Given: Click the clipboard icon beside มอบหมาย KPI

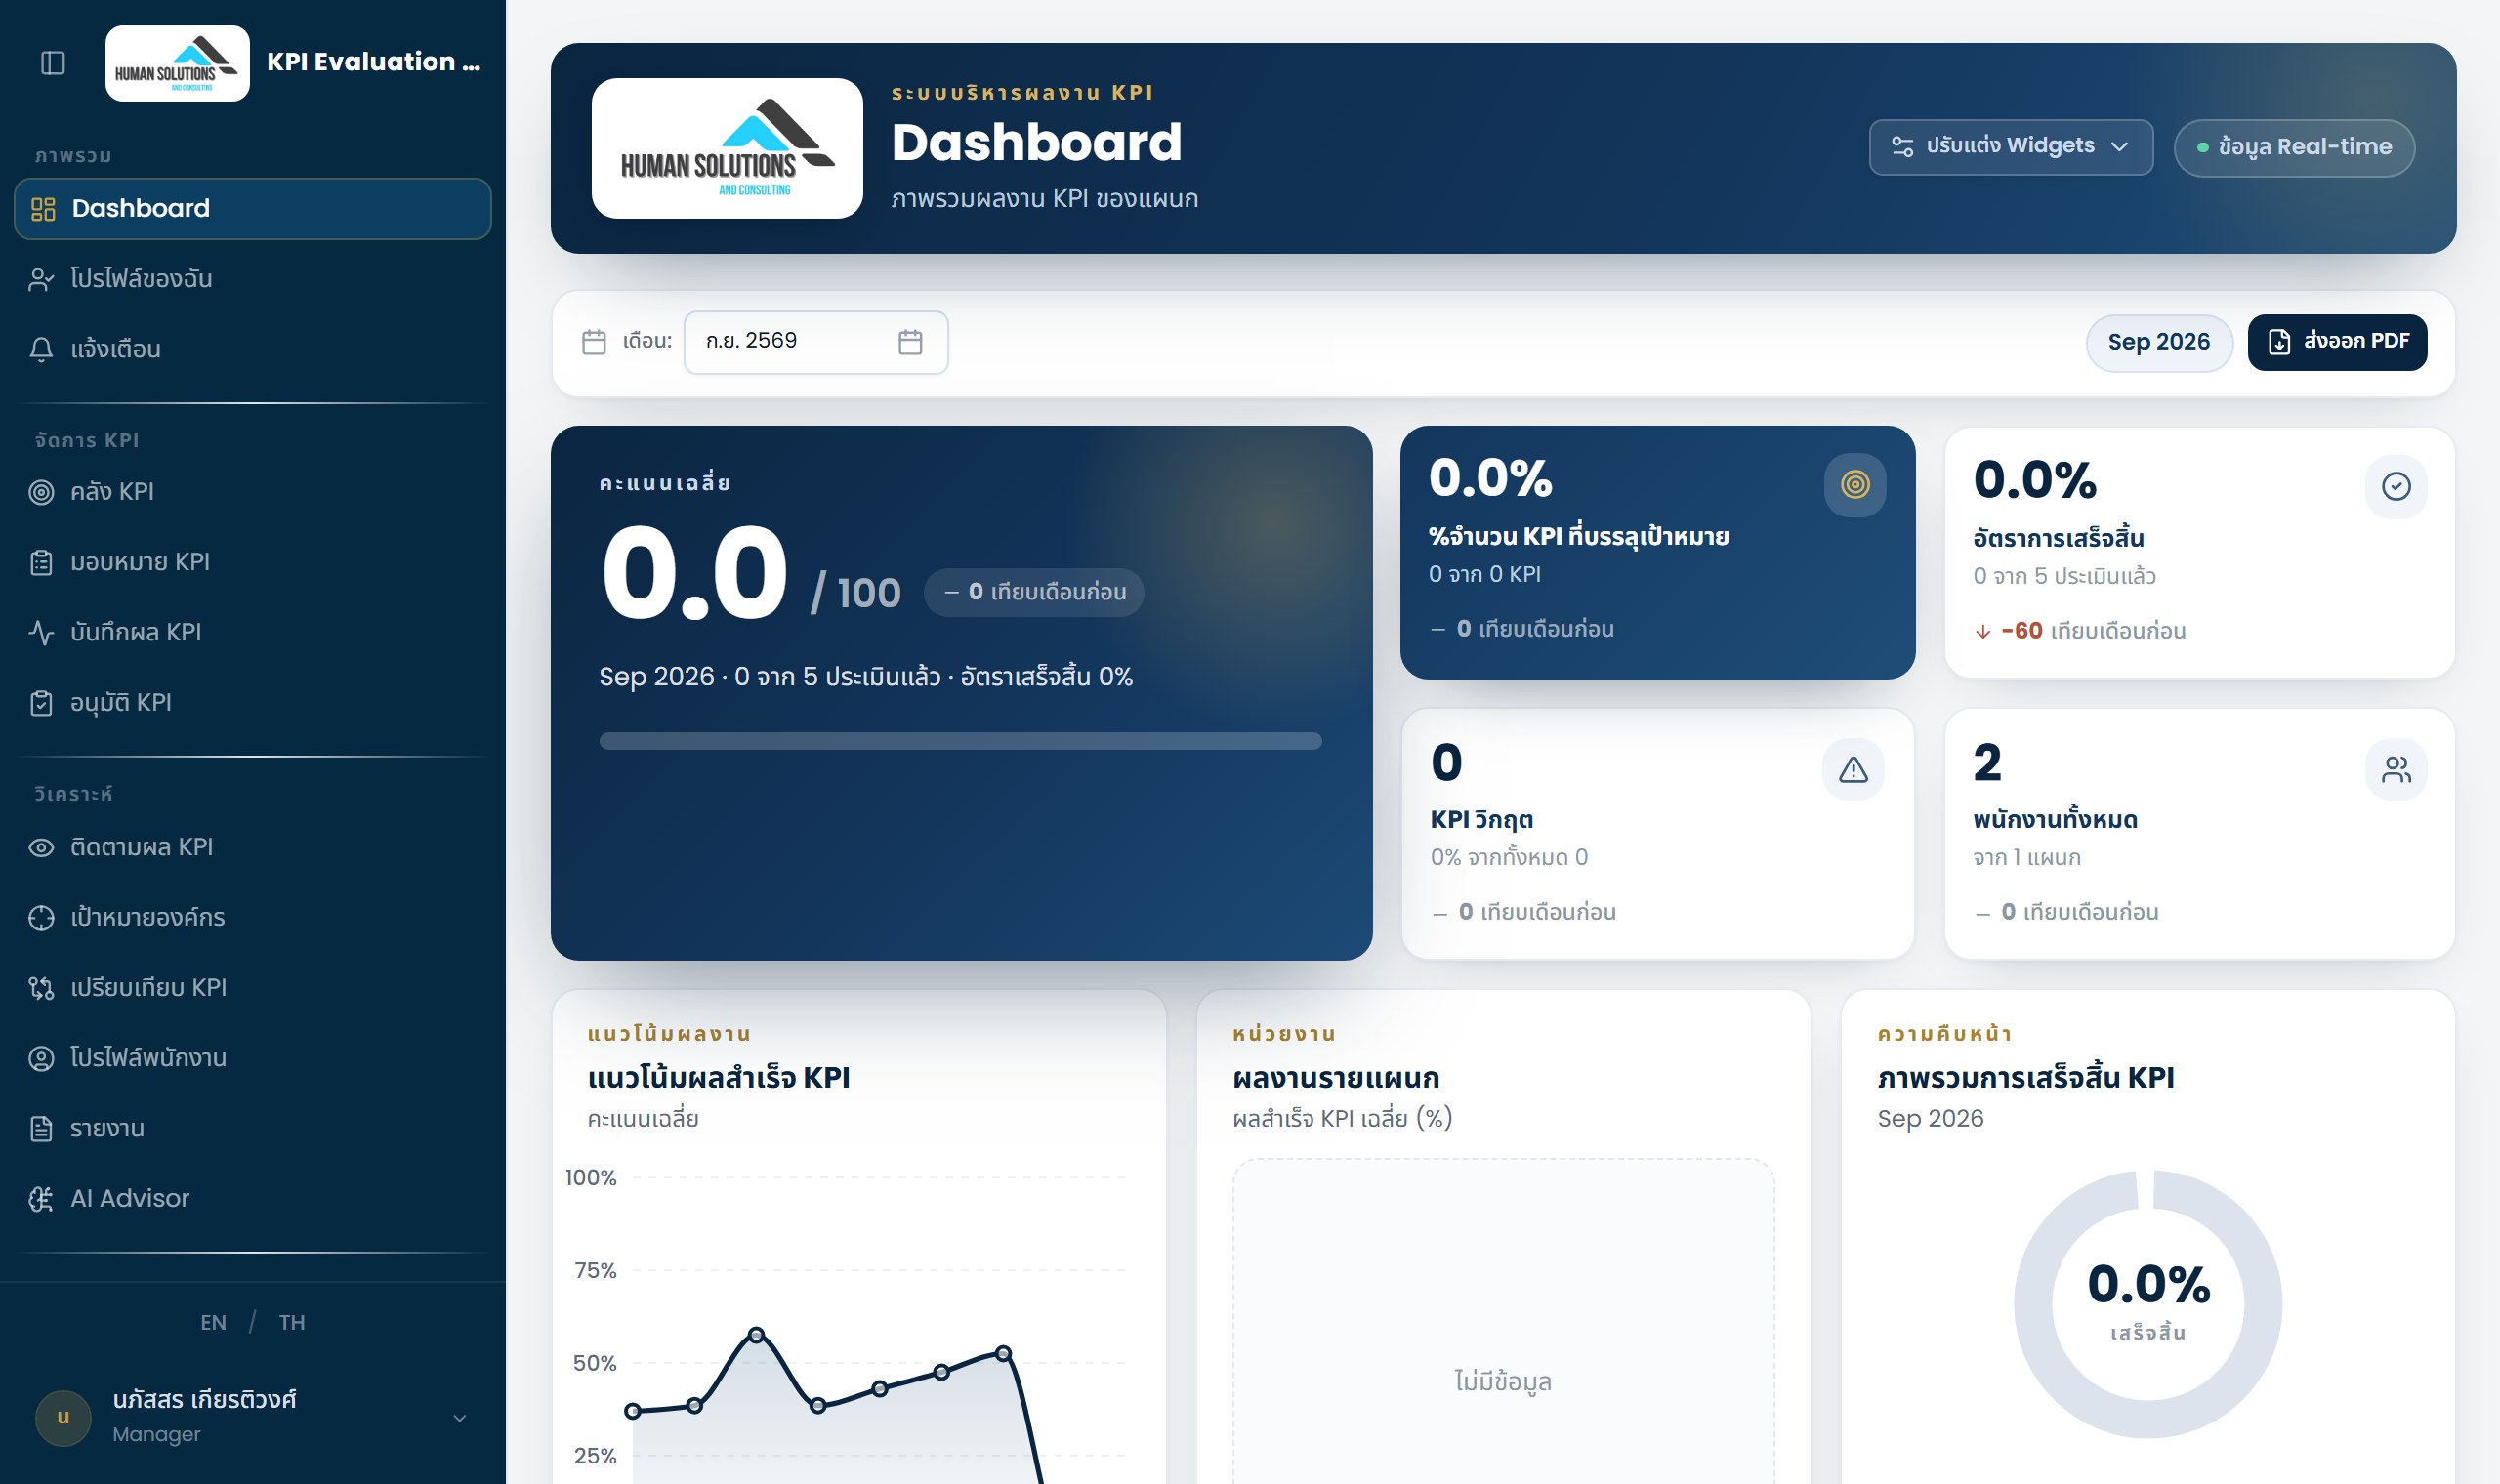Looking at the screenshot, I should [x=41, y=563].
